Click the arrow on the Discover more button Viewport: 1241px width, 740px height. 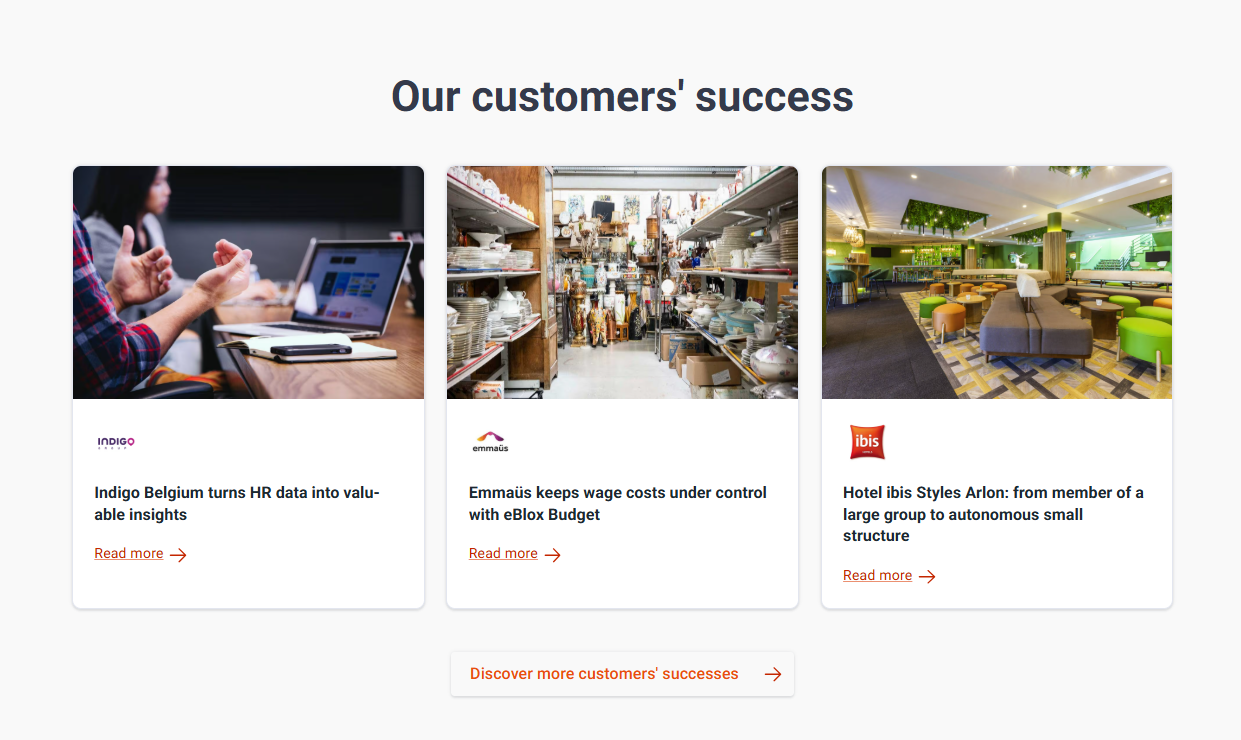[773, 675]
